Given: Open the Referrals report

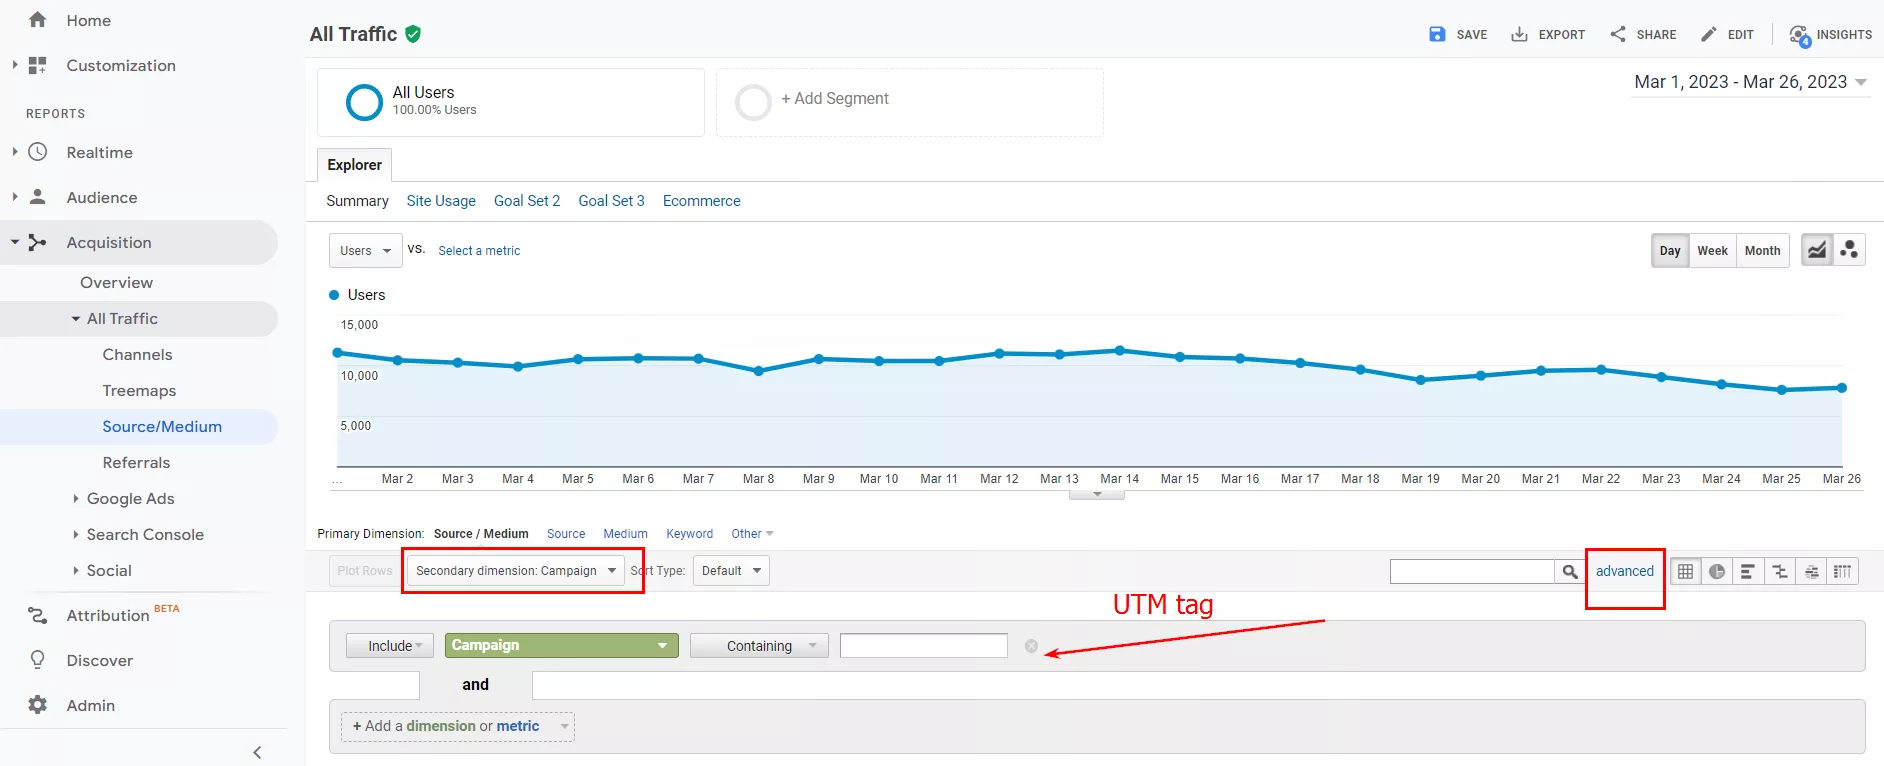Looking at the screenshot, I should tap(136, 462).
